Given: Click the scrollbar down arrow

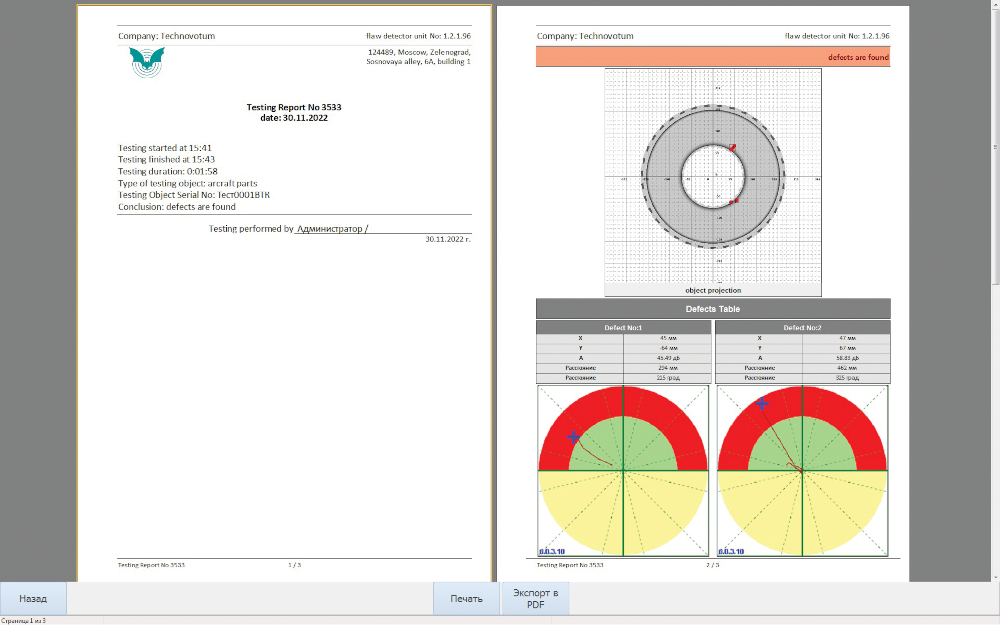Looking at the screenshot, I should click(994, 576).
